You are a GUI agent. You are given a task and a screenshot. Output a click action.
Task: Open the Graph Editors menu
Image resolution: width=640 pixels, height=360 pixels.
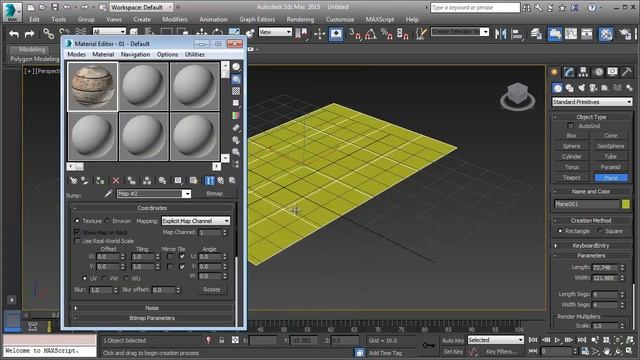click(257, 19)
